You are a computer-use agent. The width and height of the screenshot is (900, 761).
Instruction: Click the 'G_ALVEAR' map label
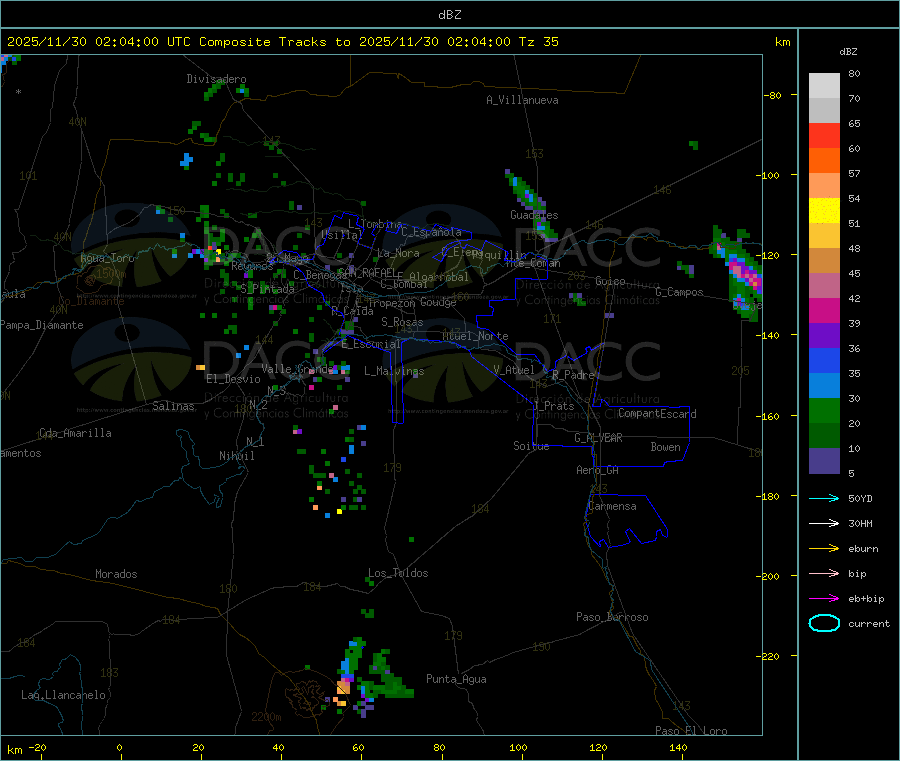point(598,438)
